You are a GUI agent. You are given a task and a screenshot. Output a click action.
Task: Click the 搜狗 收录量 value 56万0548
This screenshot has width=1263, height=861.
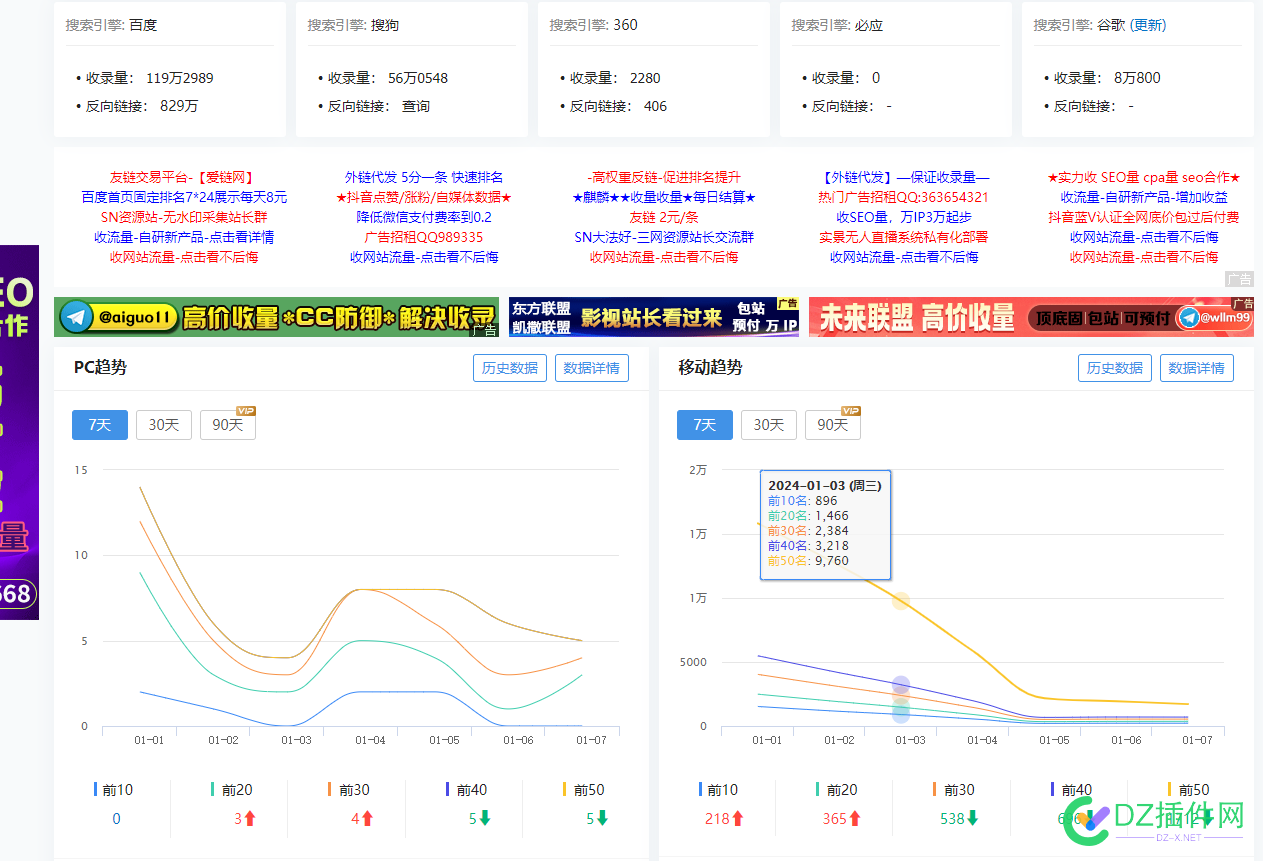pyautogui.click(x=418, y=77)
